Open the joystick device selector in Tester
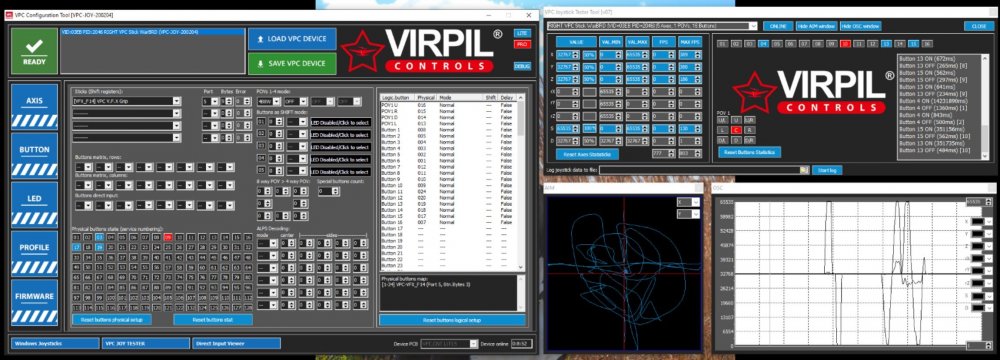This screenshot has width=1000, height=360. click(x=652, y=26)
